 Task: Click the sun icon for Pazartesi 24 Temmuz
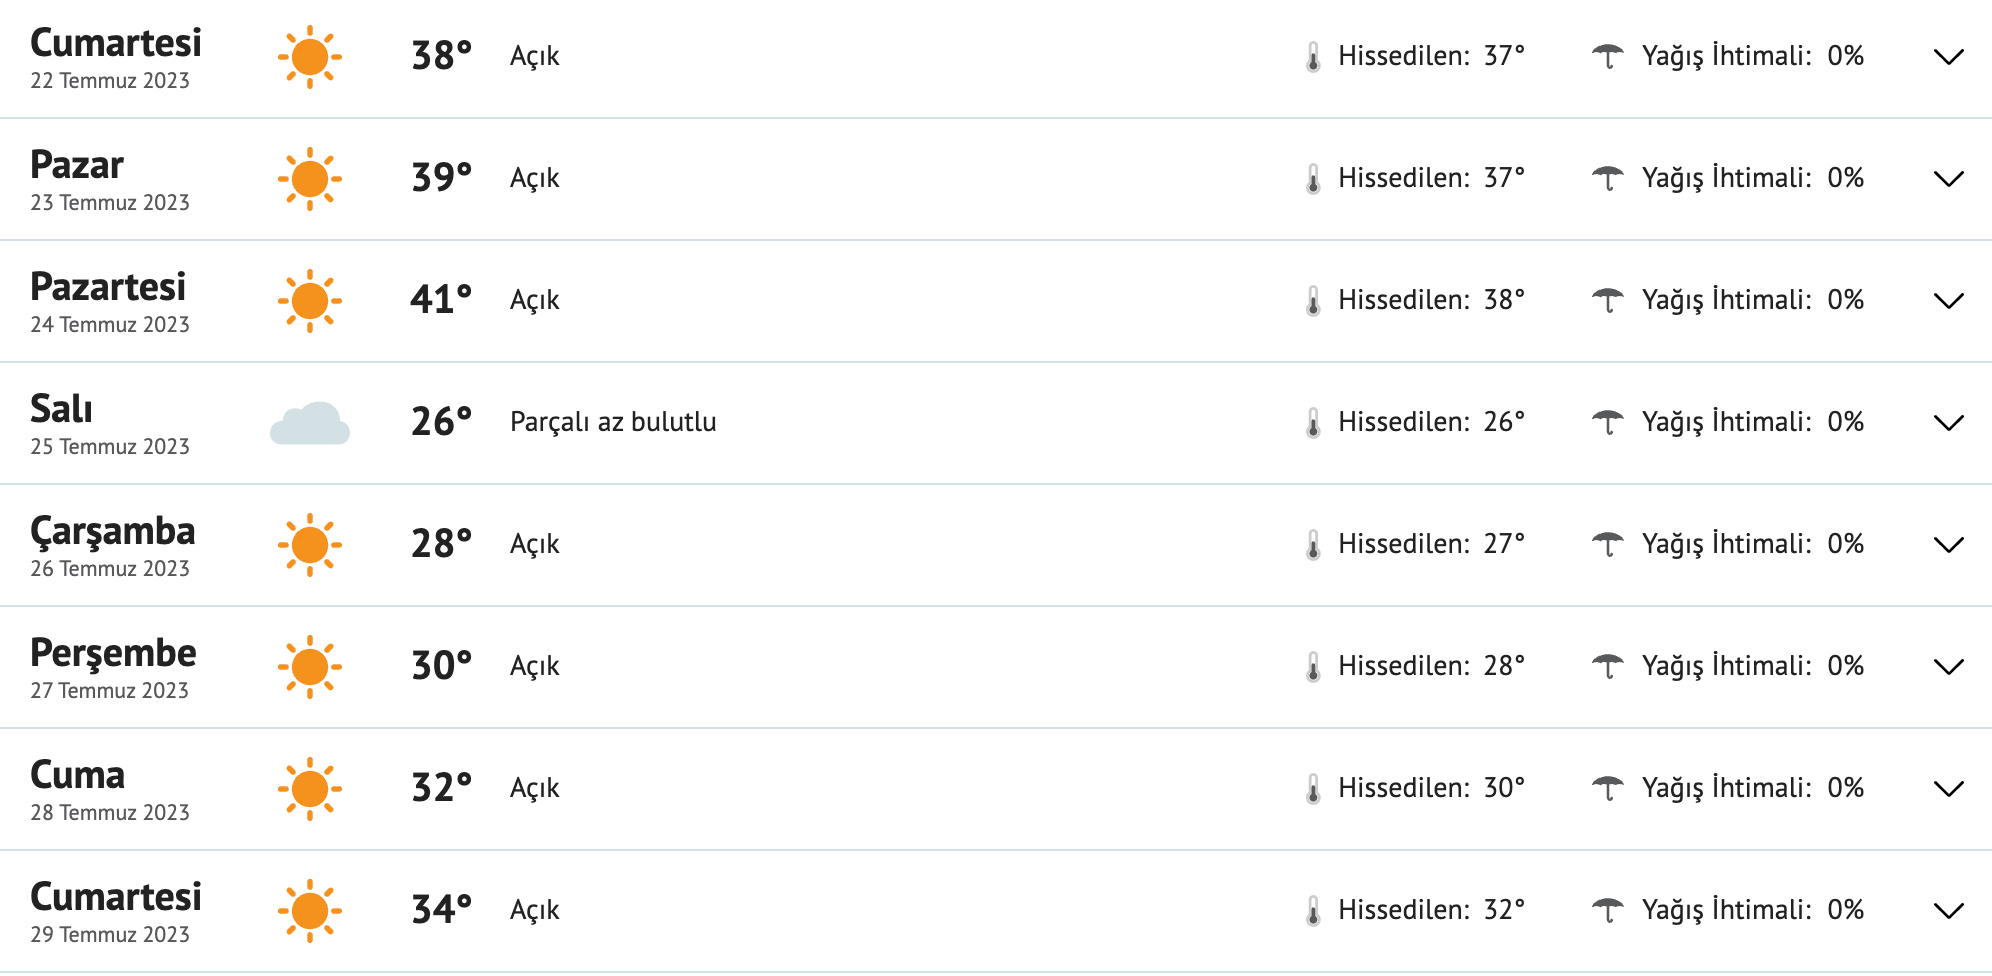pyautogui.click(x=310, y=301)
